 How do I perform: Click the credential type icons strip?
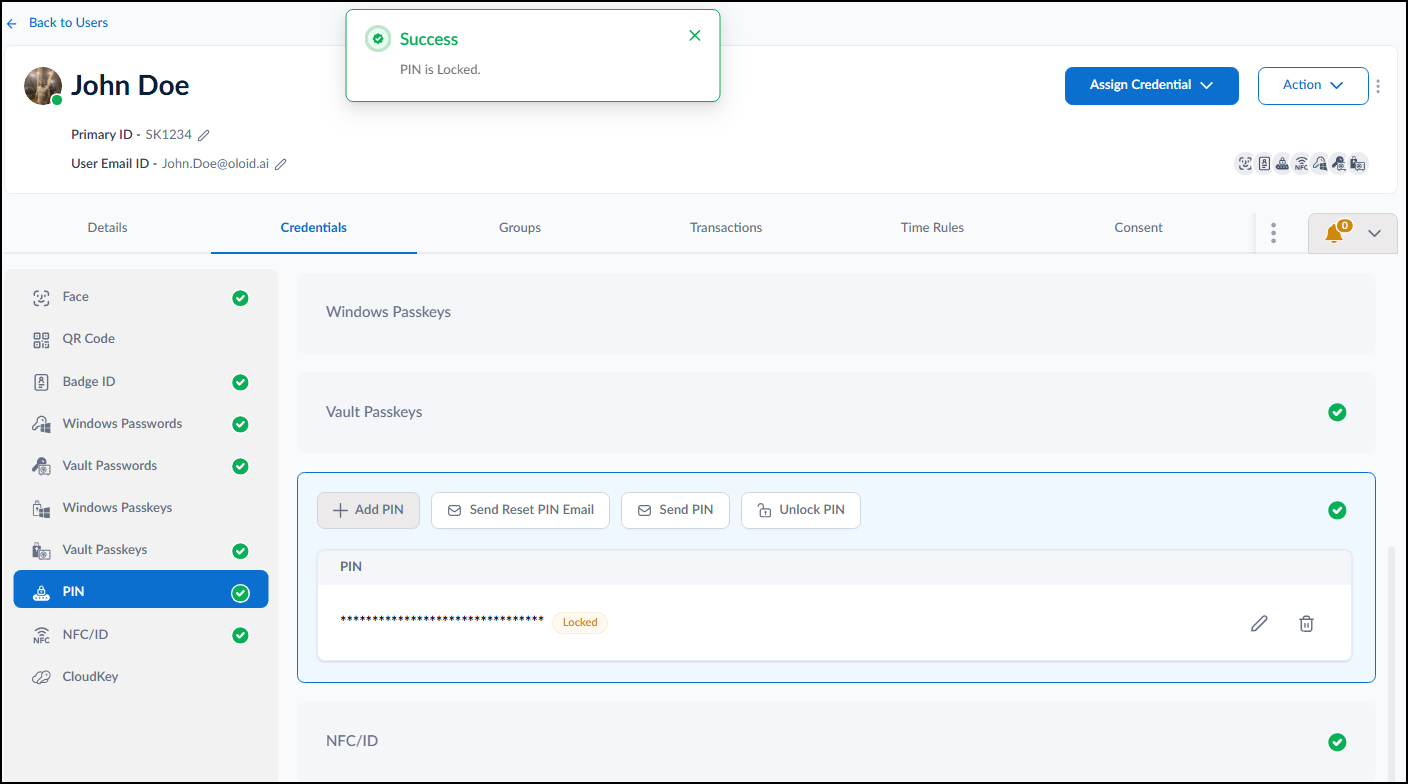[1301, 164]
